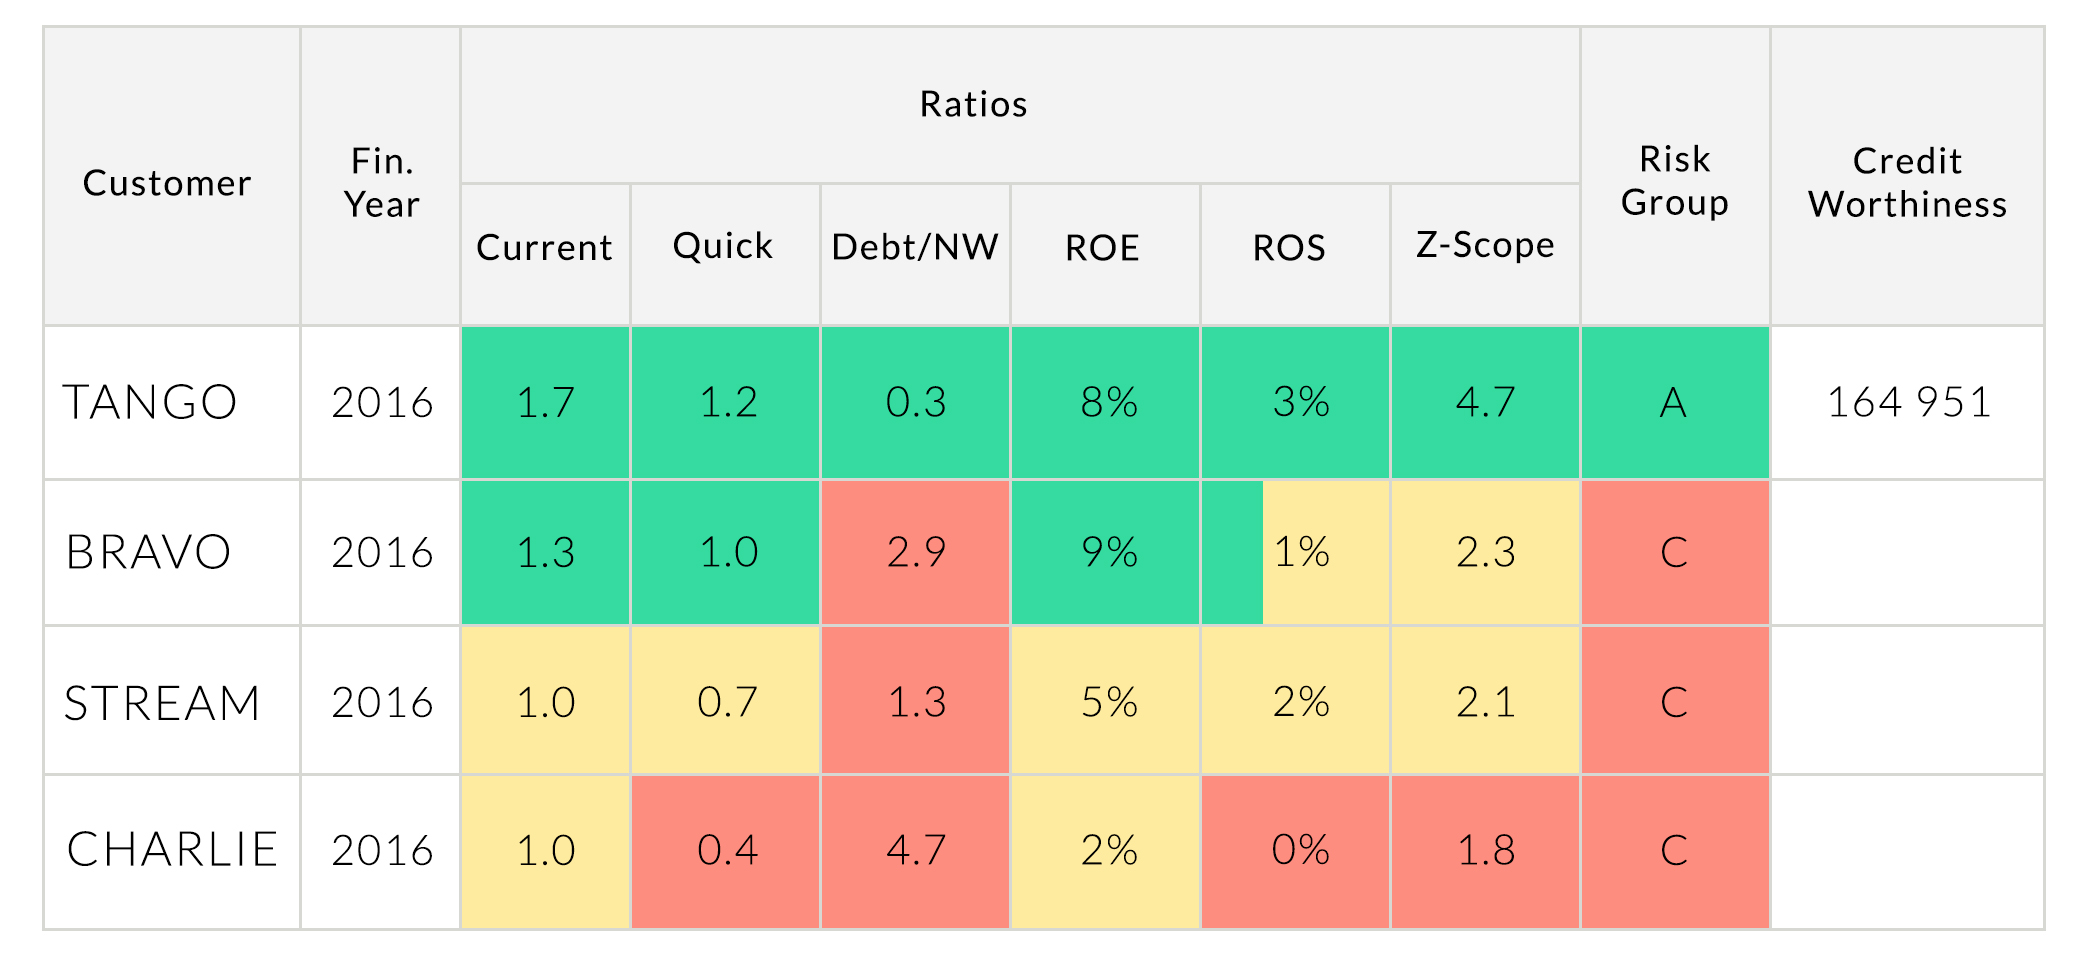This screenshot has width=2083, height=958.
Task: Click the BRAVO customer name cell
Action: (148, 552)
